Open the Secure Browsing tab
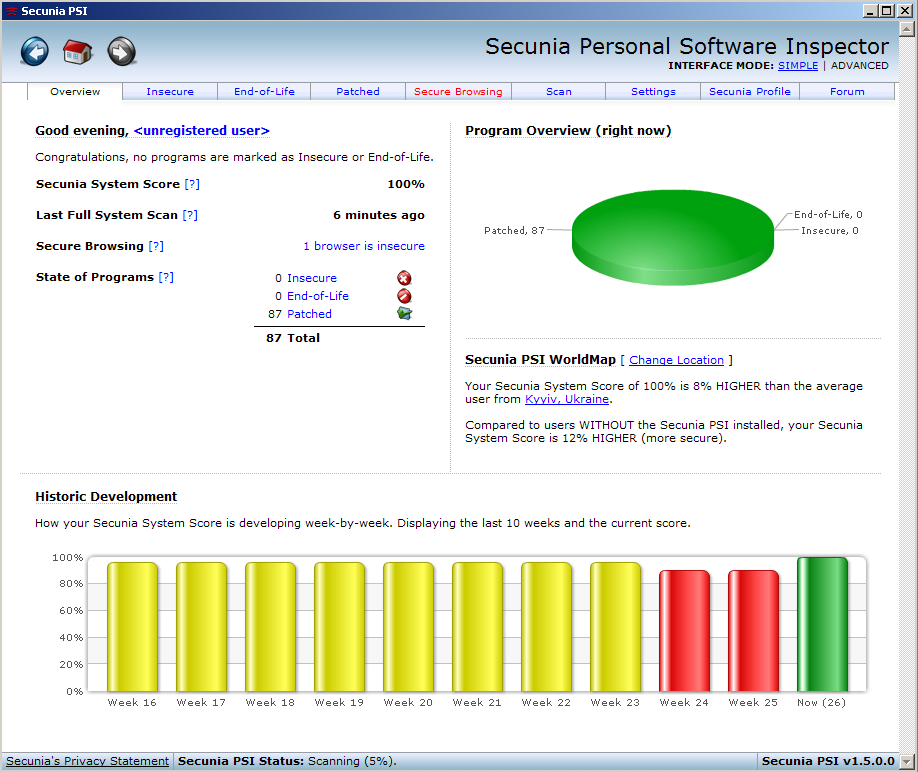Viewport: 918px width, 772px height. (x=458, y=91)
